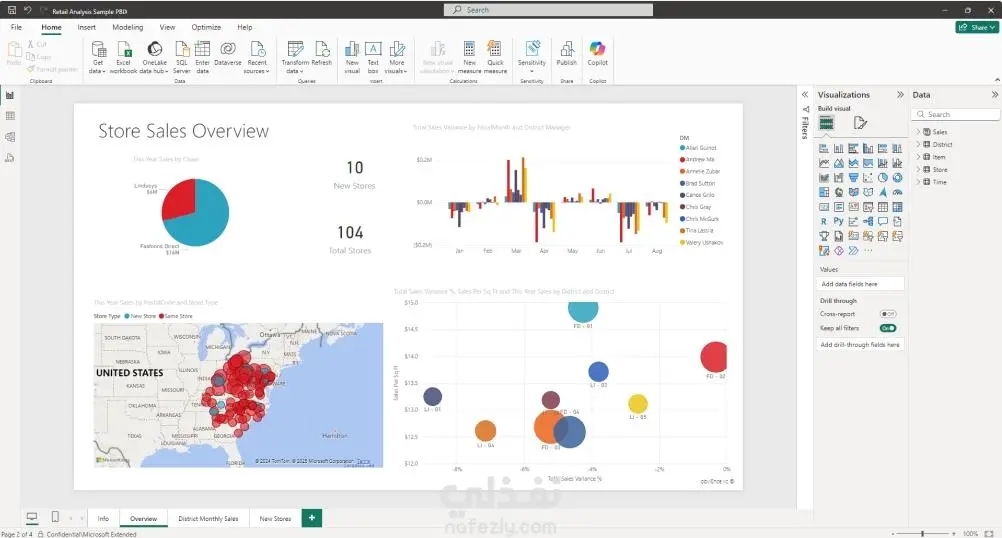The height and width of the screenshot is (538, 1002).
Task: Open the Enter data table tool
Action: pyautogui.click(x=203, y=58)
